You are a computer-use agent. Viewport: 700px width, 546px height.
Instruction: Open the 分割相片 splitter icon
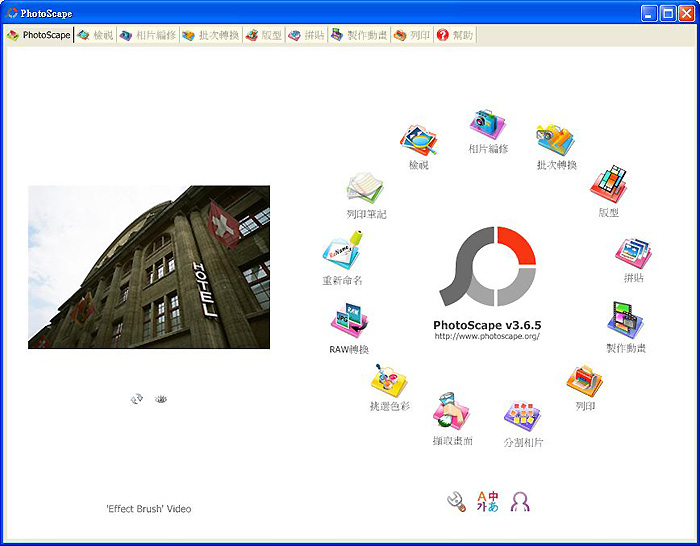tap(522, 416)
